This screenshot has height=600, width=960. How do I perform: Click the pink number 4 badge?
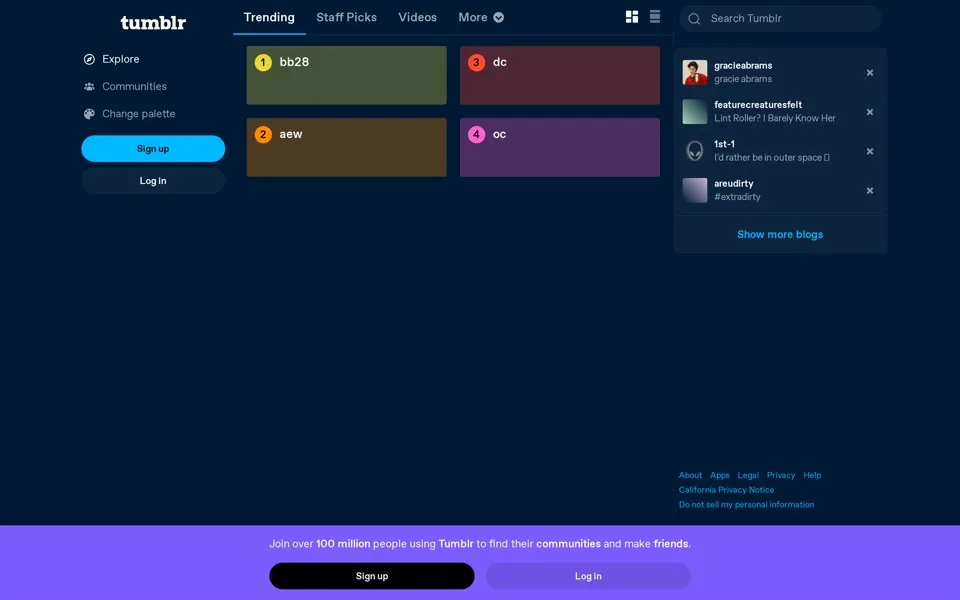tap(476, 135)
